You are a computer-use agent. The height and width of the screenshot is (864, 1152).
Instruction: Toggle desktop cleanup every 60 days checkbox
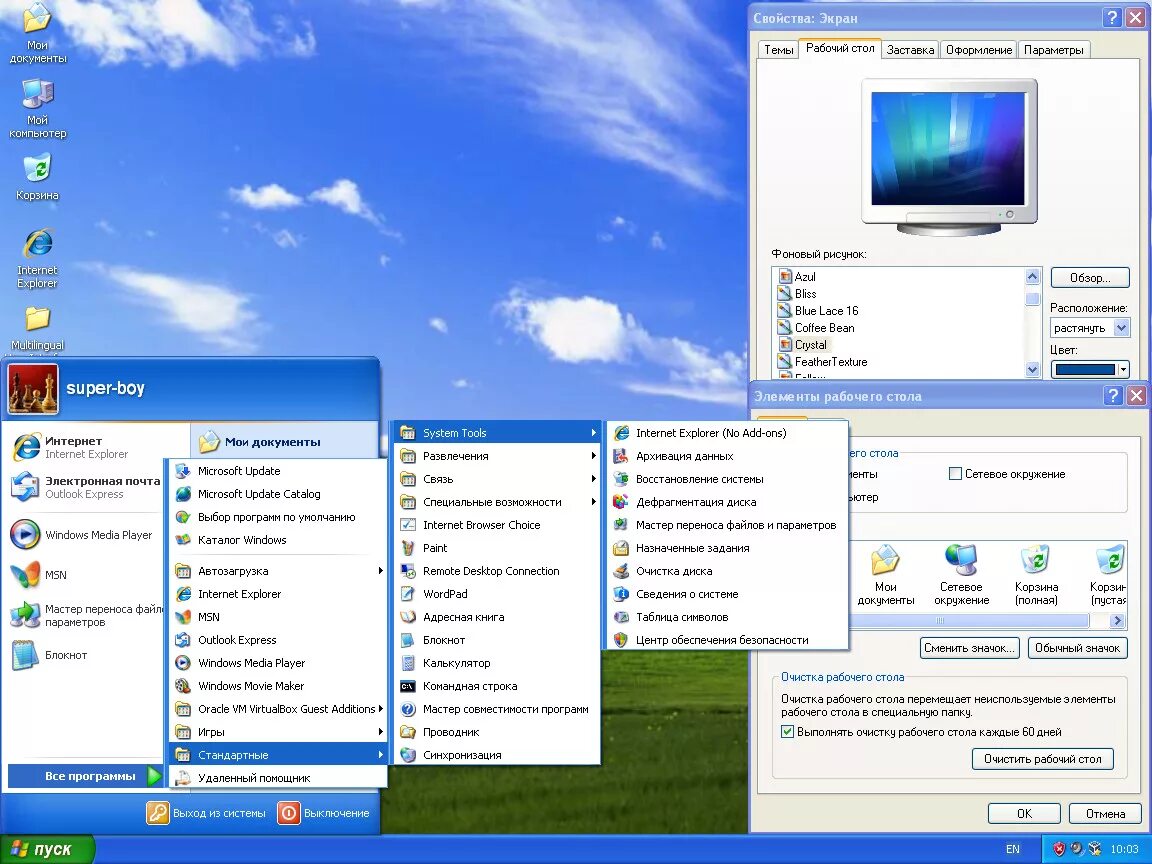[x=787, y=732]
